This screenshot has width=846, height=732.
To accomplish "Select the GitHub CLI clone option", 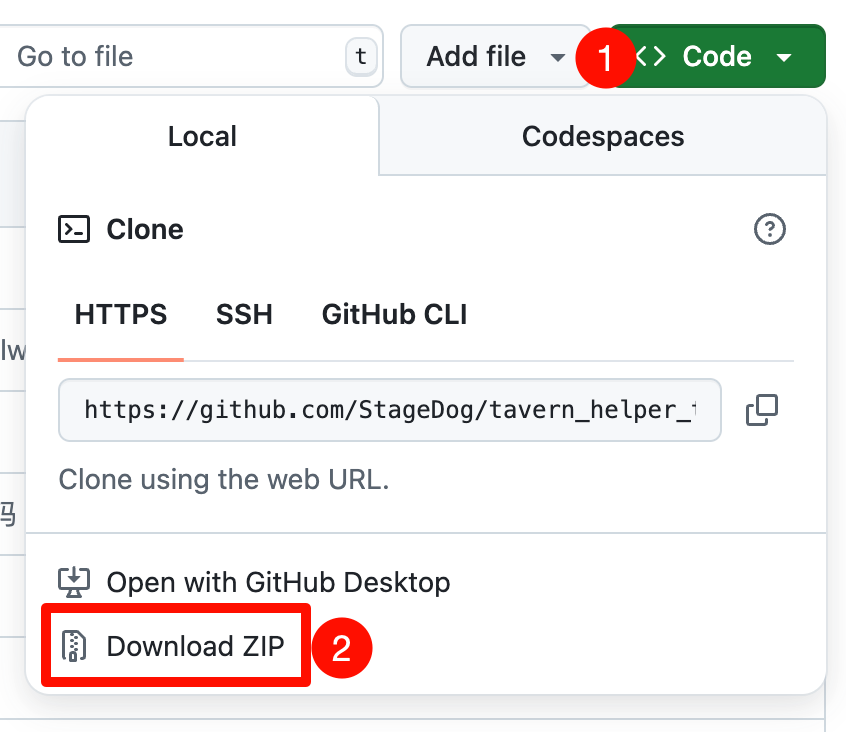I will [x=394, y=314].
